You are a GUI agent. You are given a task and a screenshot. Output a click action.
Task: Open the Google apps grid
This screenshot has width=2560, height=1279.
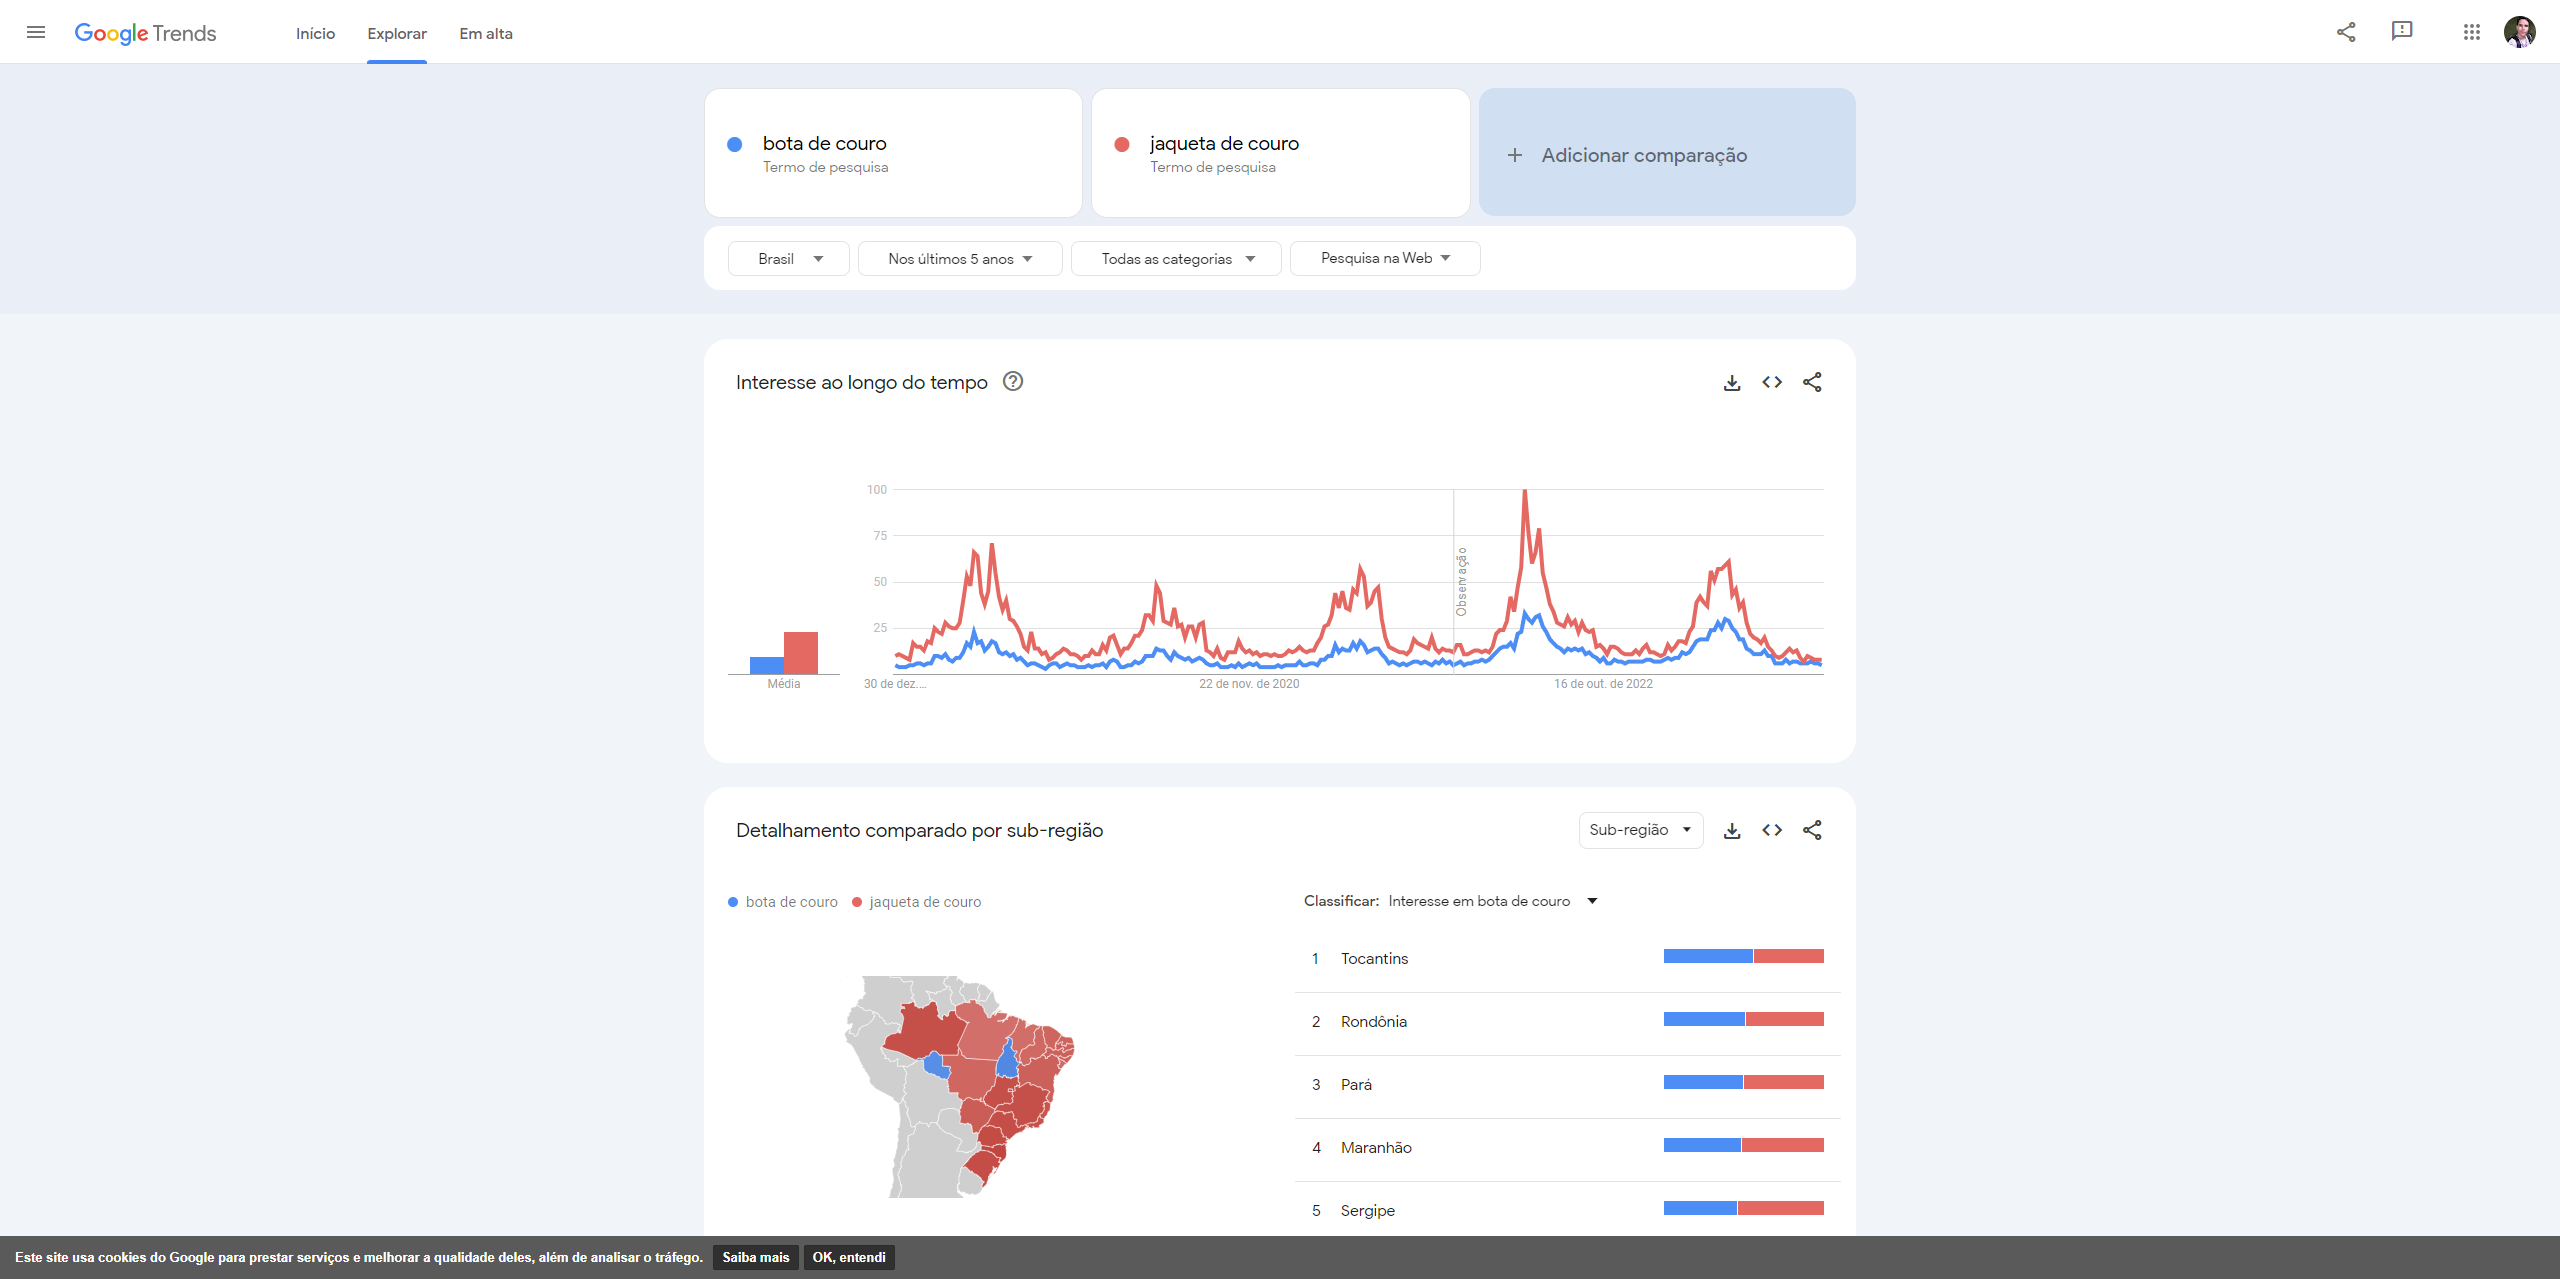[2472, 32]
